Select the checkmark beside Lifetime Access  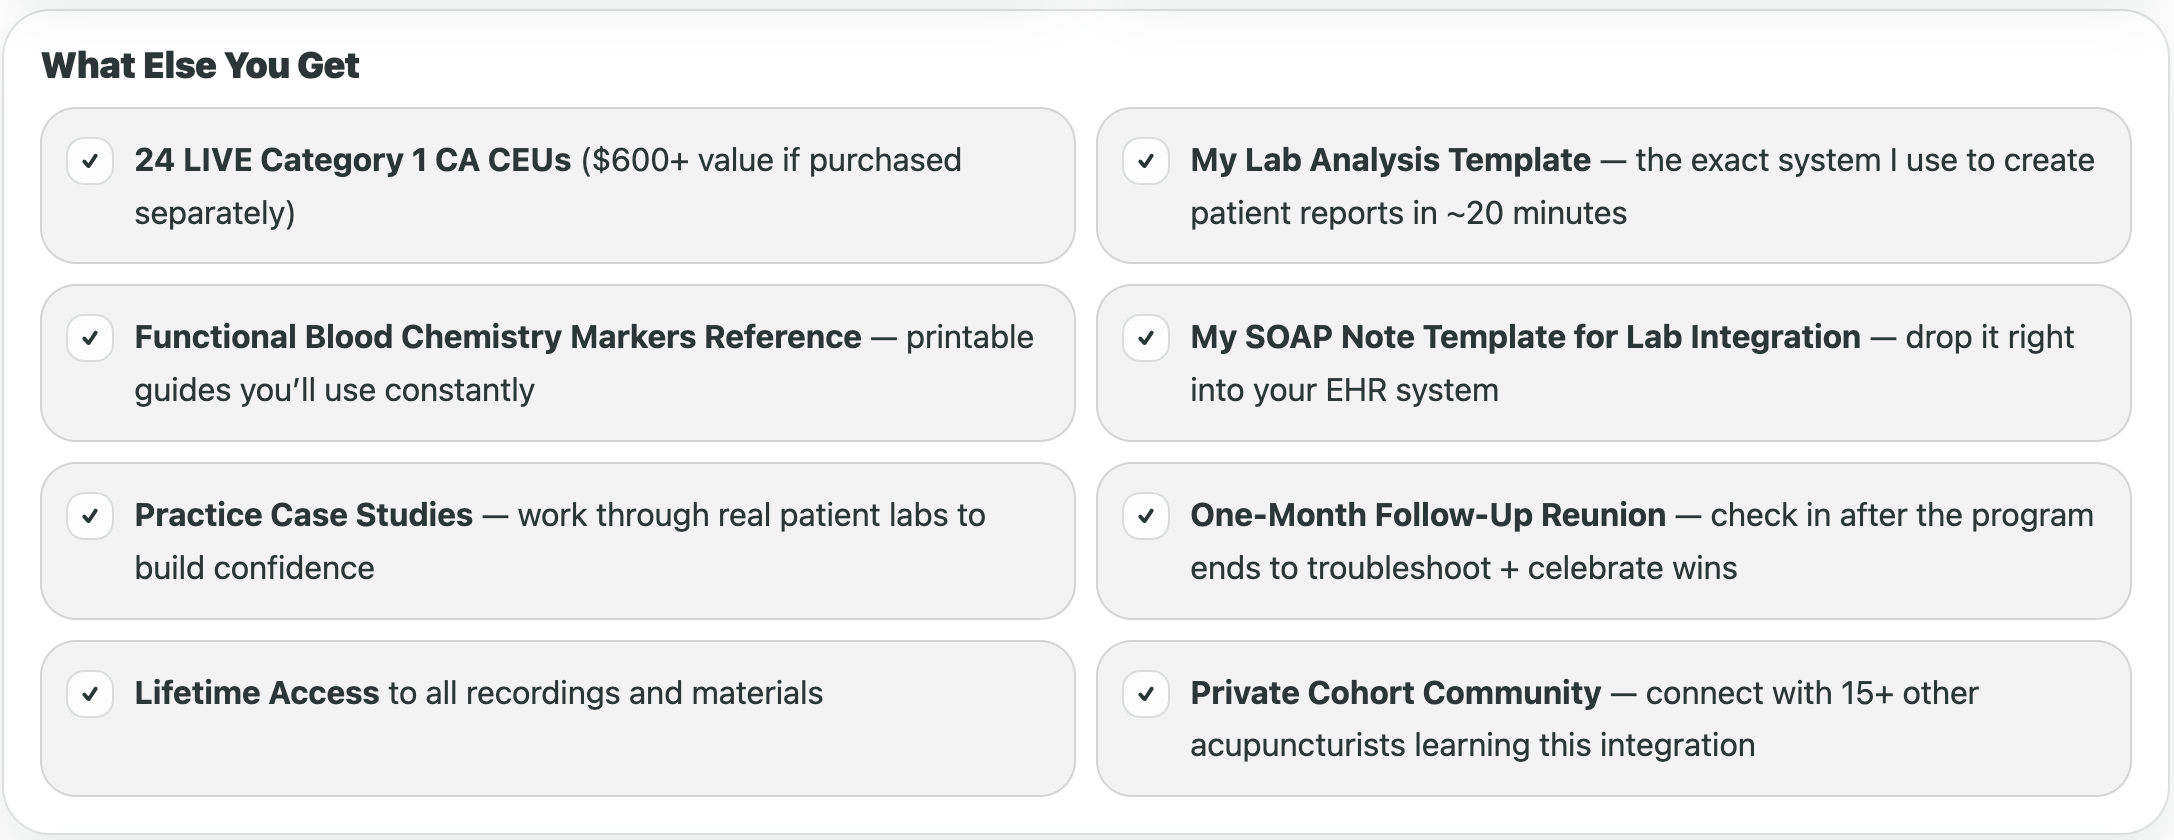[x=90, y=694]
